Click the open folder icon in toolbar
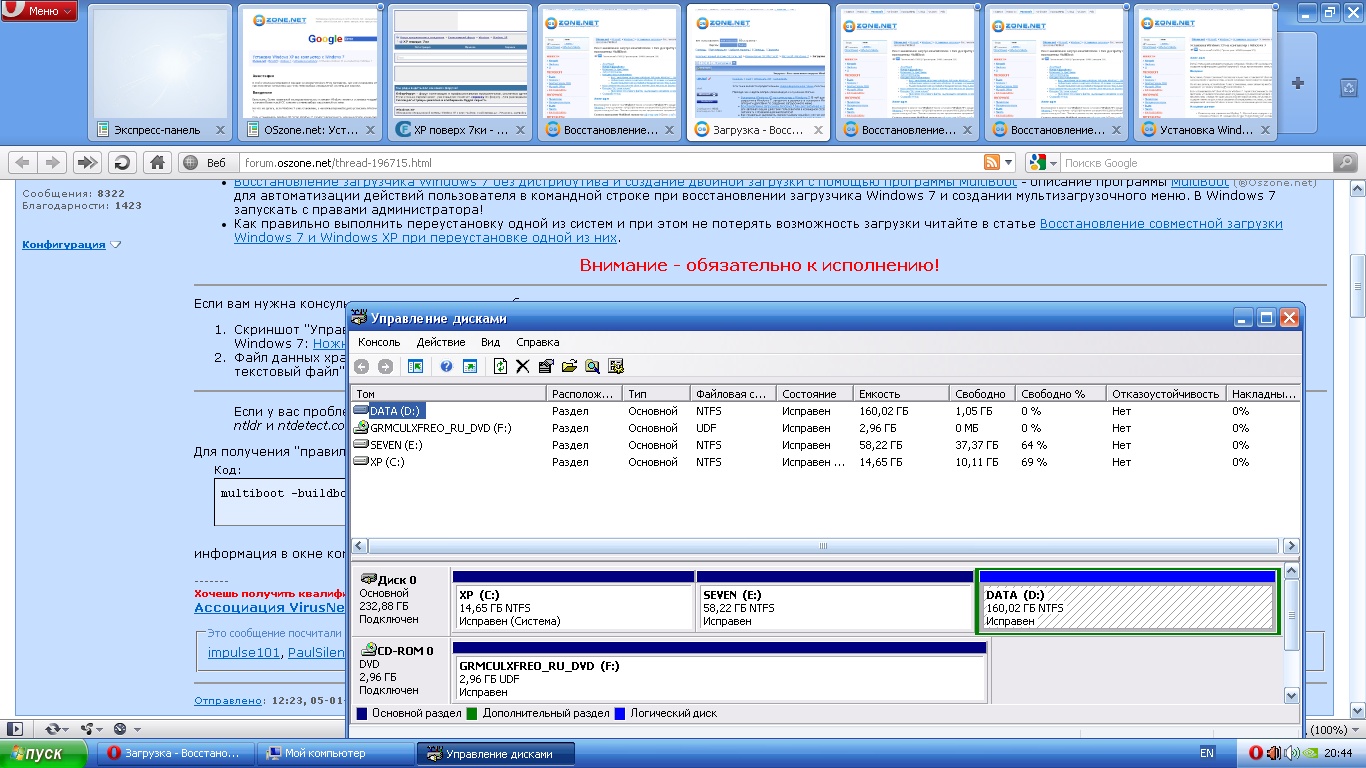This screenshot has width=1366, height=768. (x=569, y=367)
